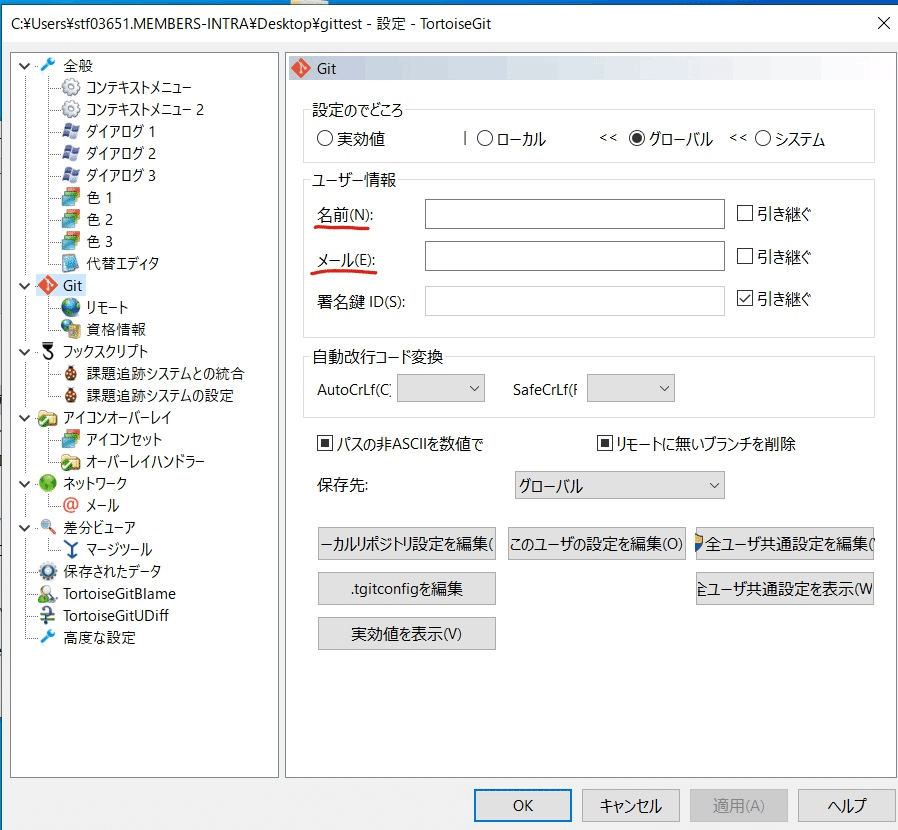The height and width of the screenshot is (830, 898).
Task: Open the AutoCrLf dropdown
Action: tap(441, 388)
